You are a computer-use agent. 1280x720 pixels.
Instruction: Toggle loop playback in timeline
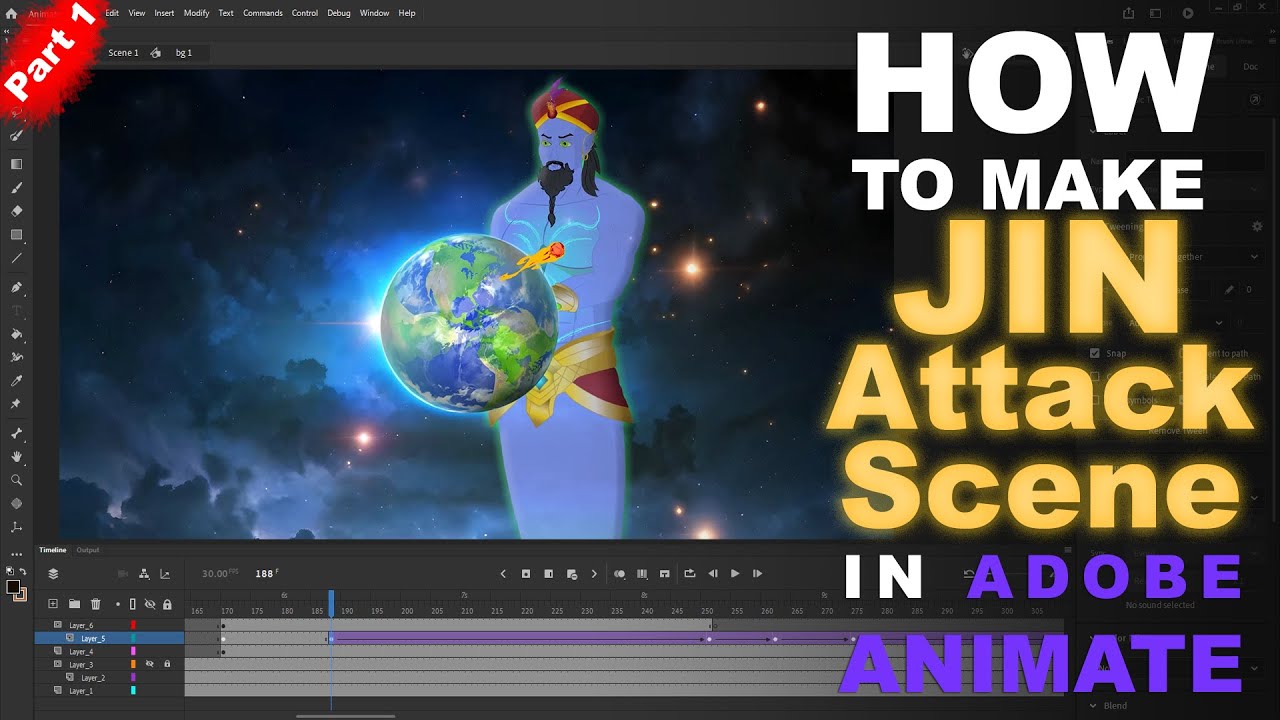tap(689, 574)
